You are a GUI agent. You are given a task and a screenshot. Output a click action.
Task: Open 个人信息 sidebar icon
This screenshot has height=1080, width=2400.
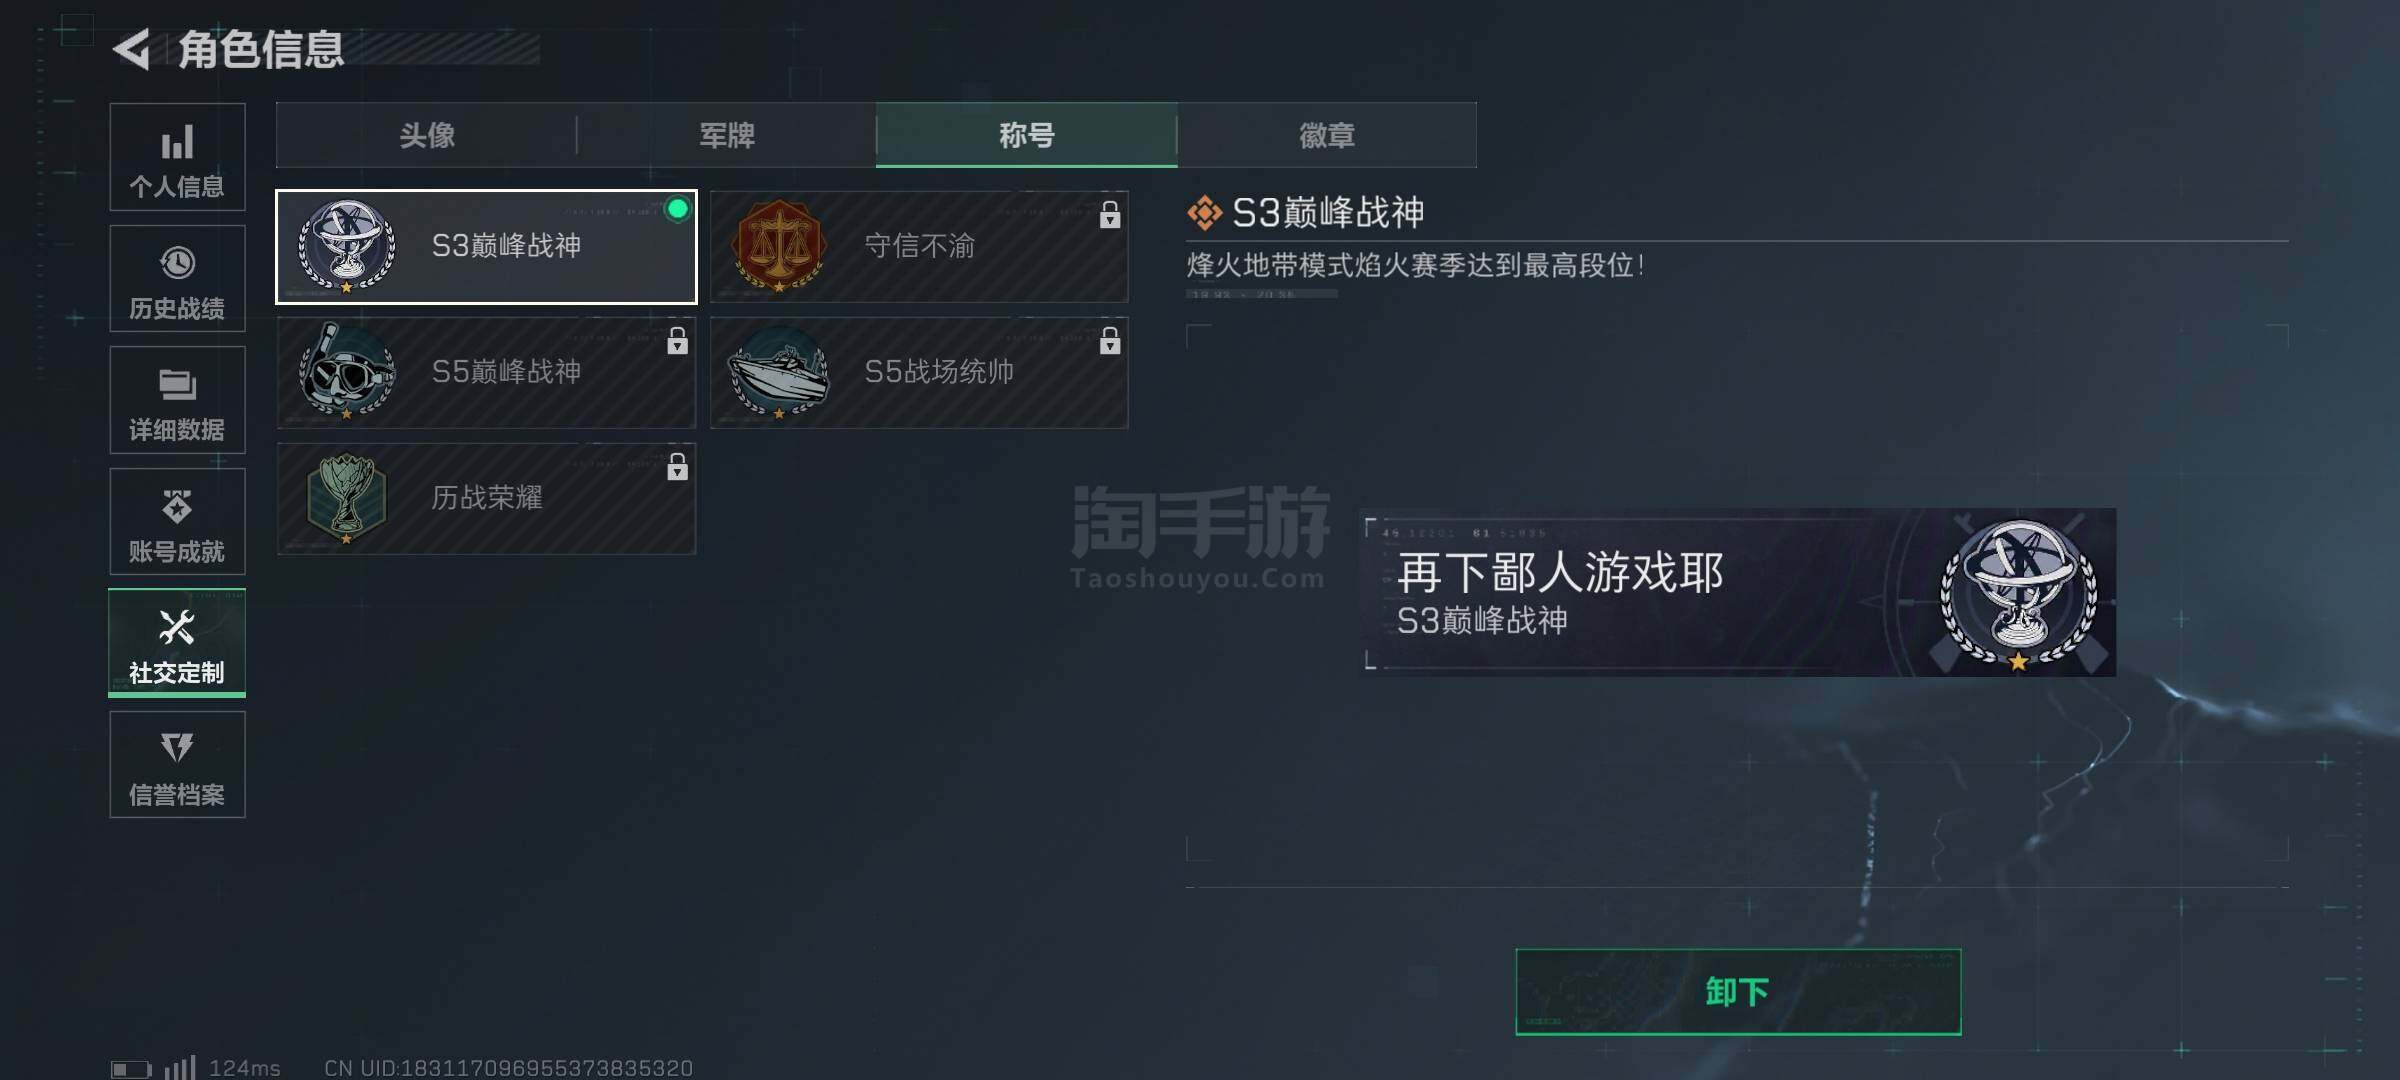(177, 143)
